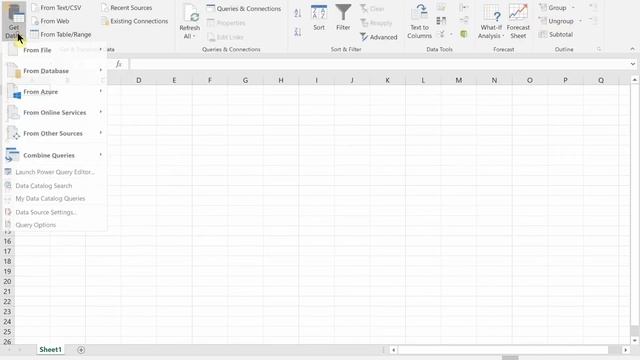Select column K header
Screen dimensions: 640x360
pos(387,80)
